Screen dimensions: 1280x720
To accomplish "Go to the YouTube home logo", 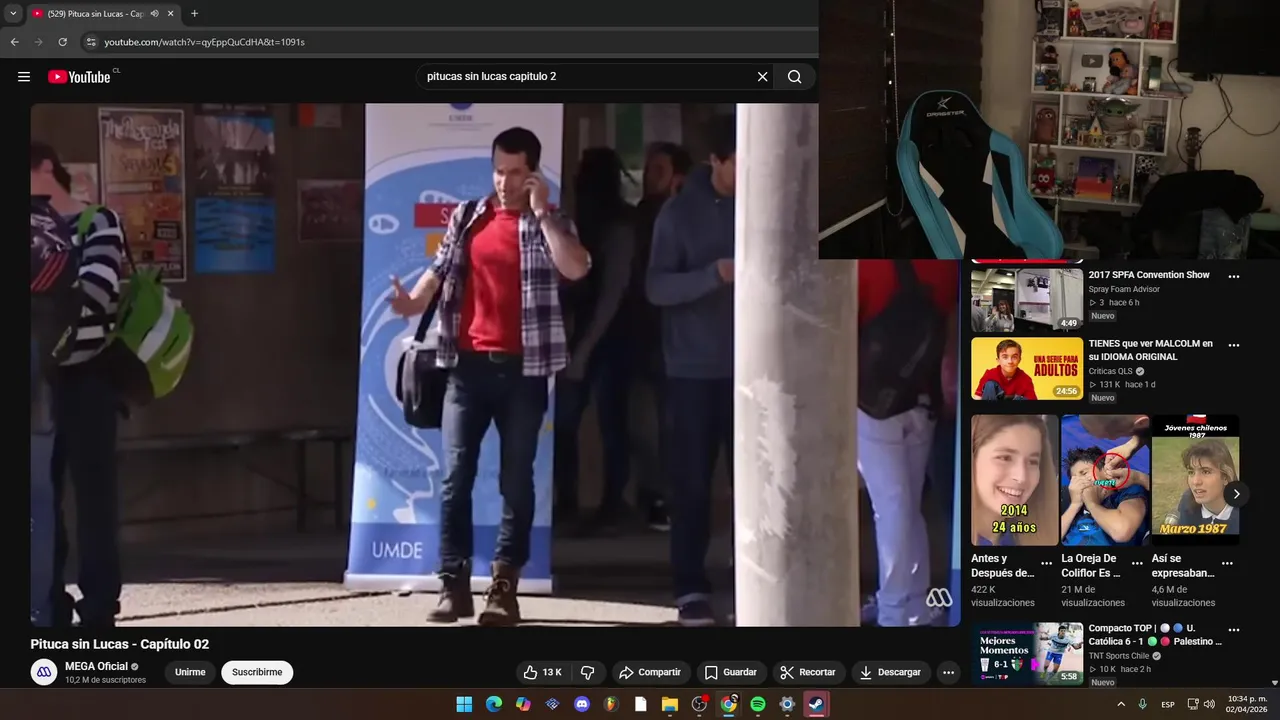I will [x=79, y=77].
